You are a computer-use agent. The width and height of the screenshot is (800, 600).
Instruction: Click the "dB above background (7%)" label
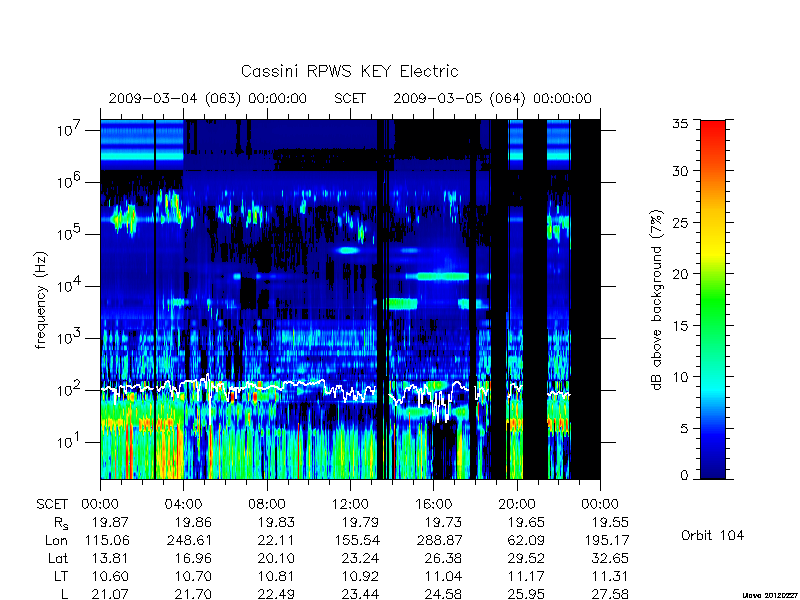point(657,300)
